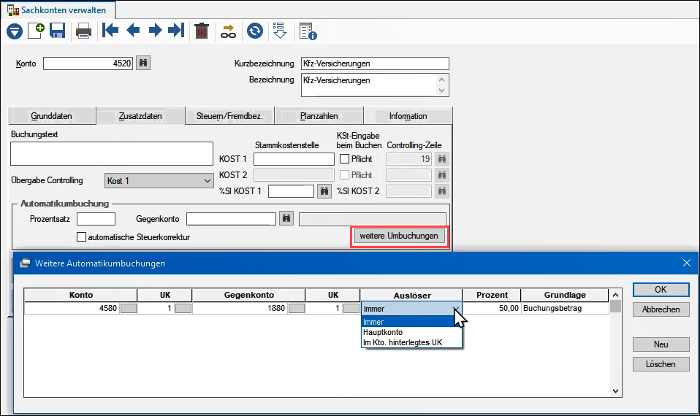Toggle Pflicht checkbox for KOST 2
The height and width of the screenshot is (416, 700).
pyautogui.click(x=345, y=175)
